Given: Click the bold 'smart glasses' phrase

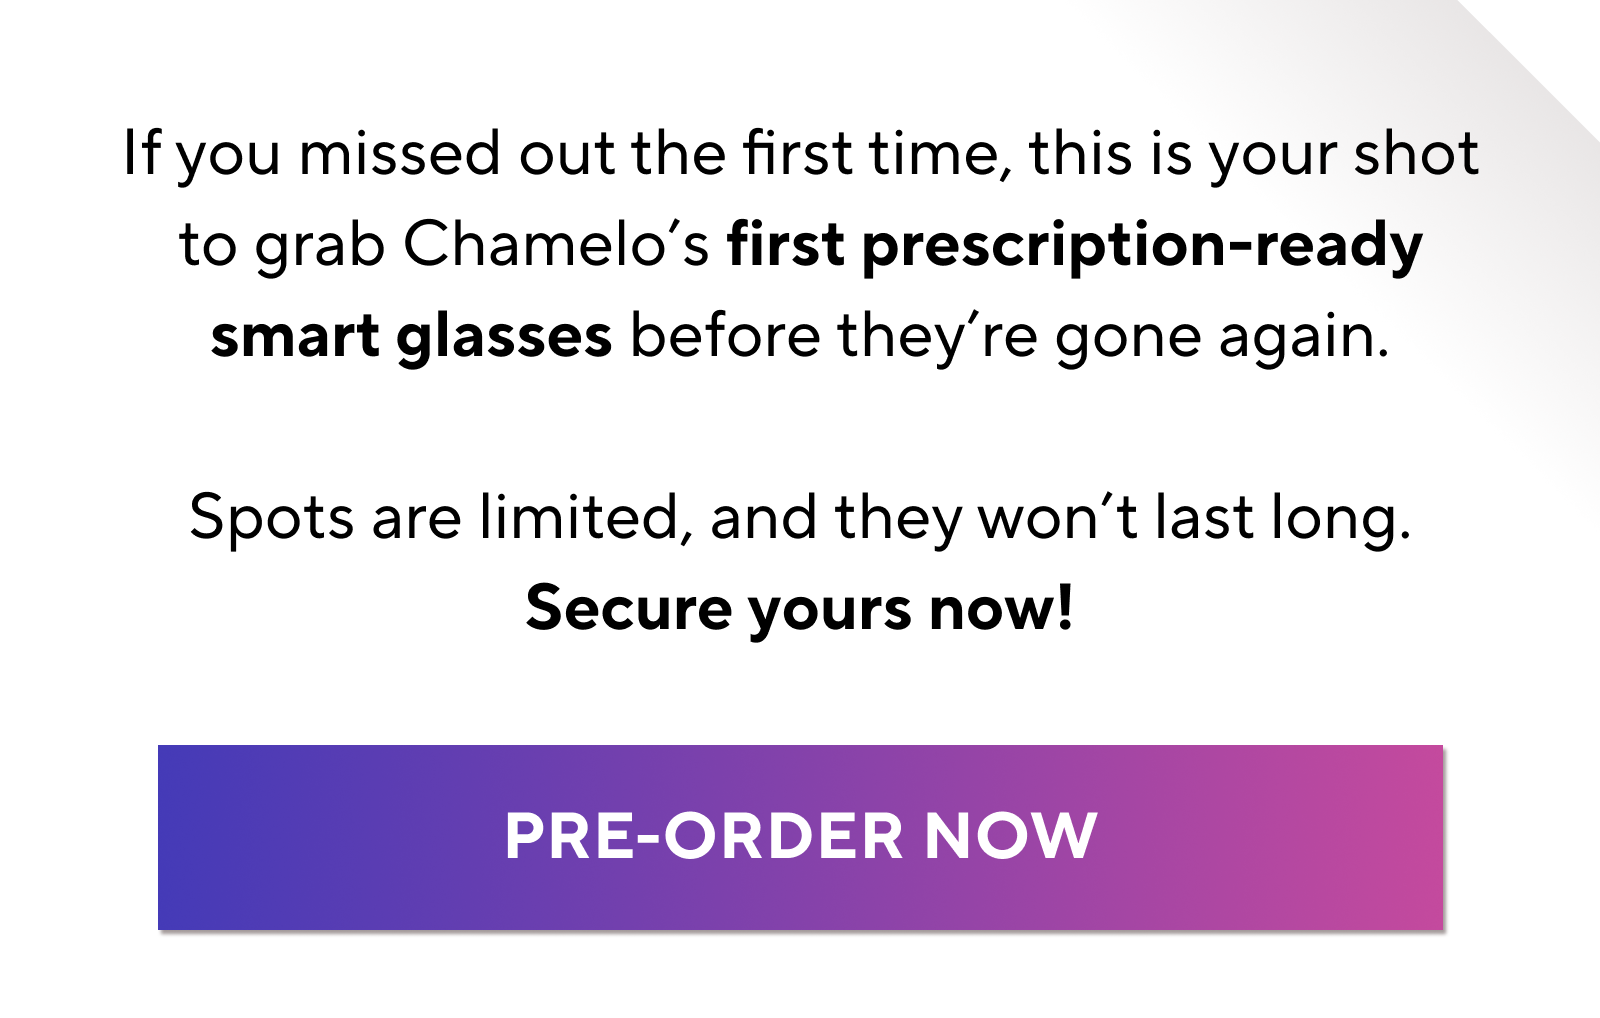Looking at the screenshot, I should [x=411, y=336].
